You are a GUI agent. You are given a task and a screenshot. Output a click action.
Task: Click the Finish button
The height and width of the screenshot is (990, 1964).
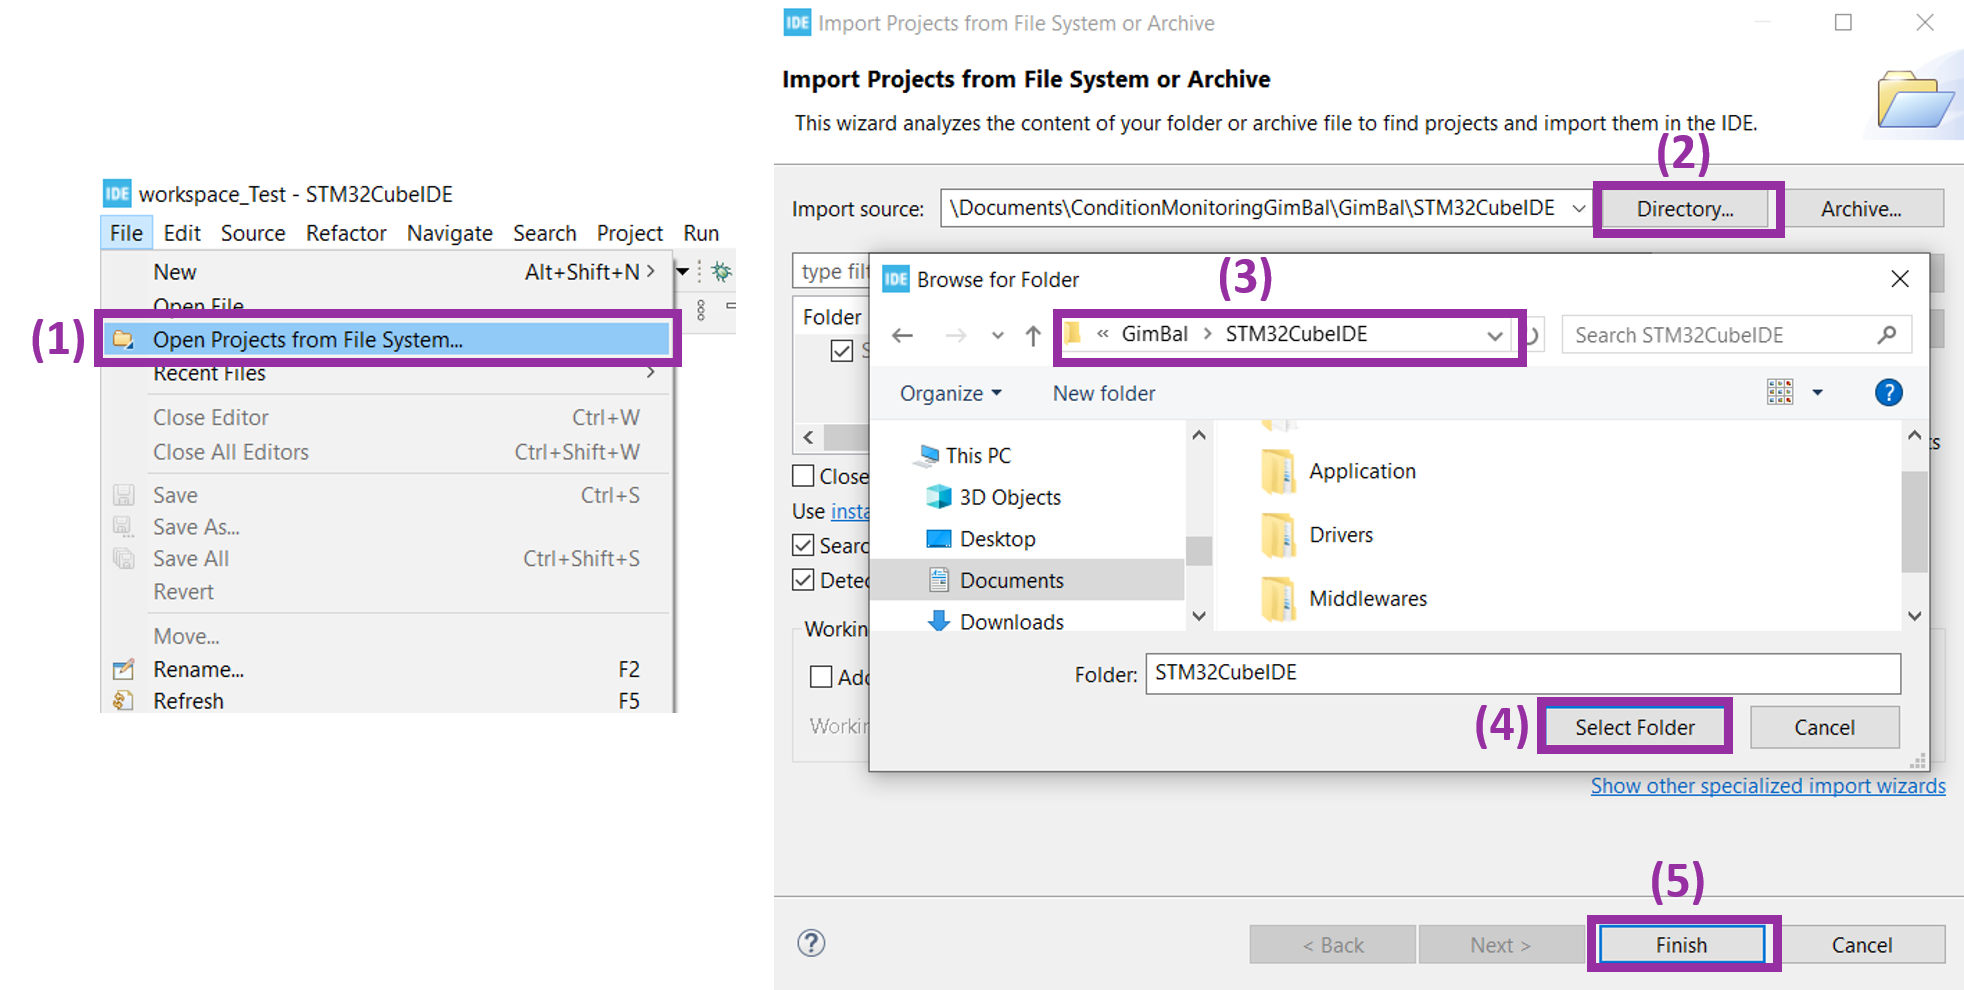click(x=1681, y=944)
